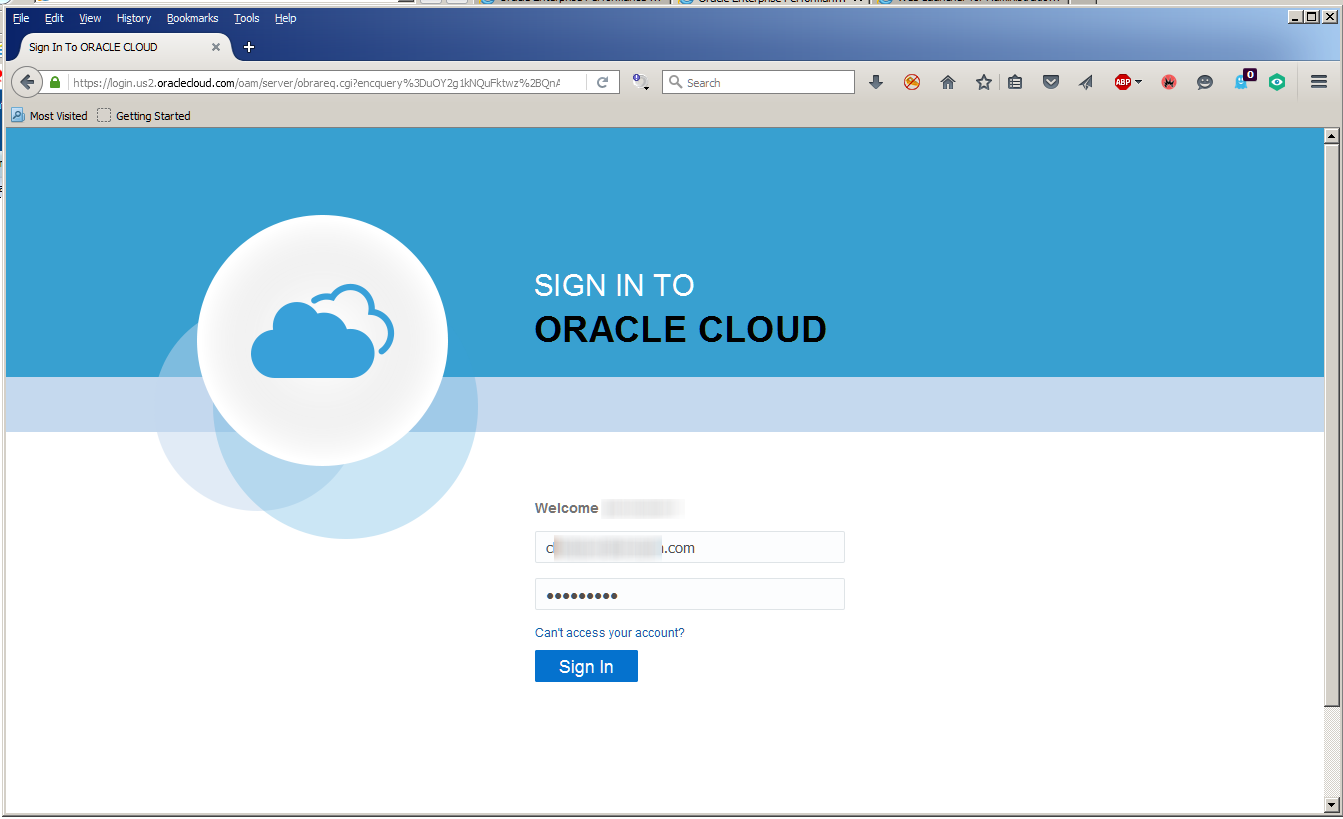The image size is (1343, 819).
Task: Close the Firefox browser window
Action: (1329, 16)
